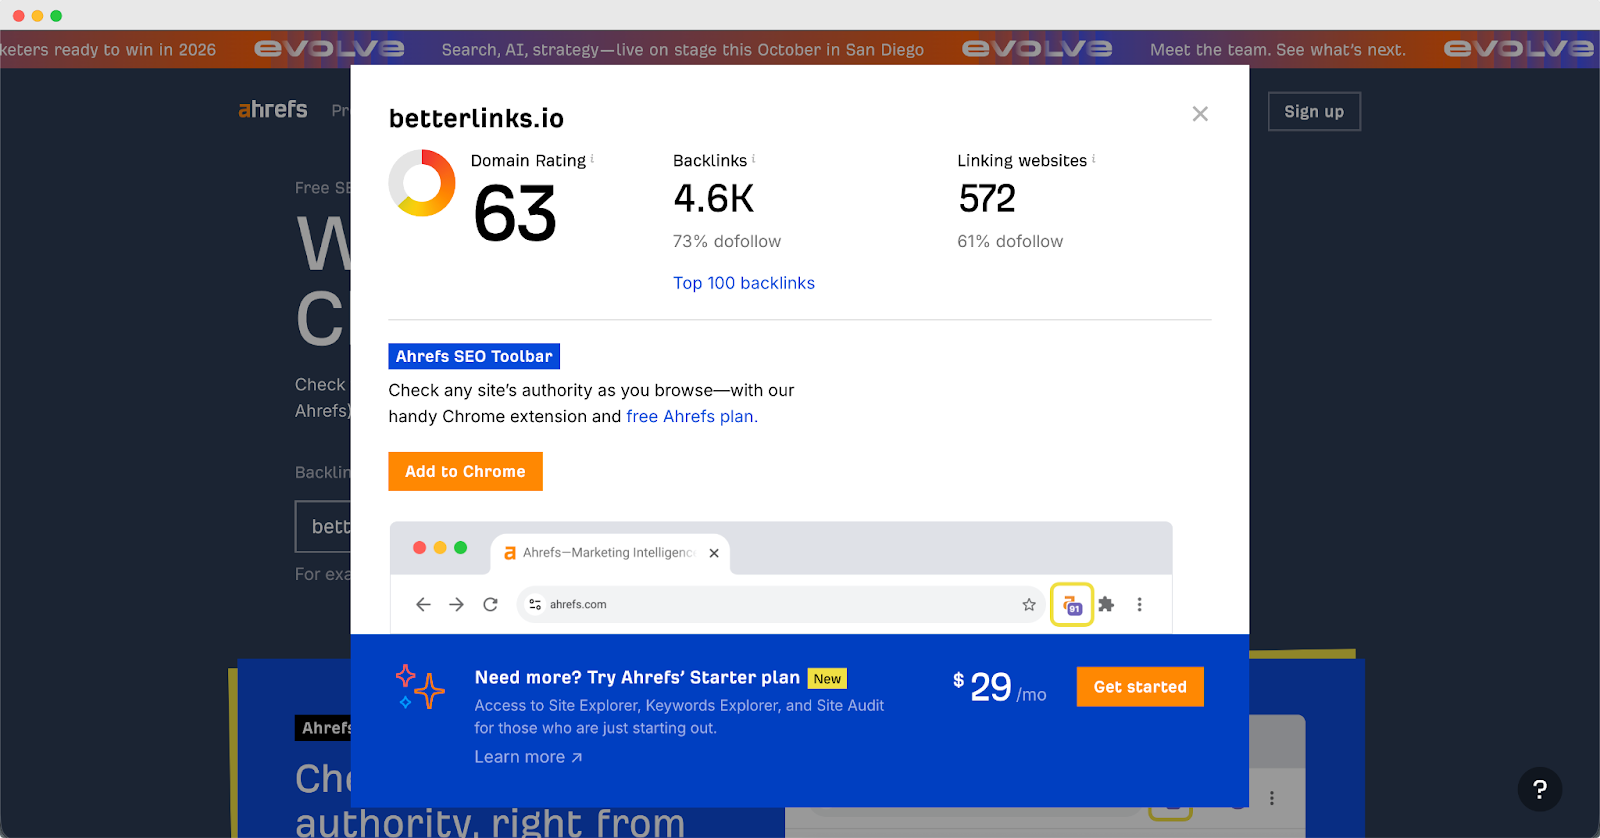1600x838 pixels.
Task: Open the free Ahrefs plan link
Action: click(692, 416)
